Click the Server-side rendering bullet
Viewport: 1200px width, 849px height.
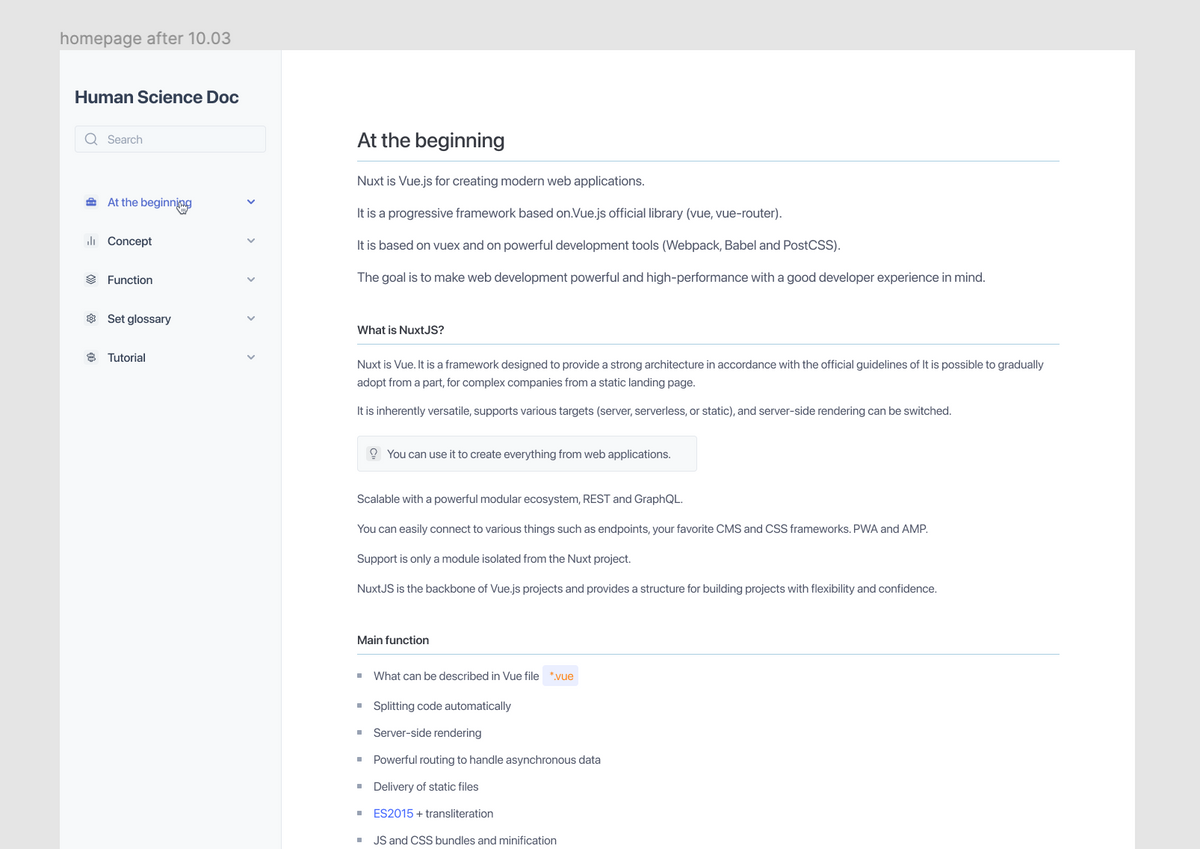tap(427, 733)
